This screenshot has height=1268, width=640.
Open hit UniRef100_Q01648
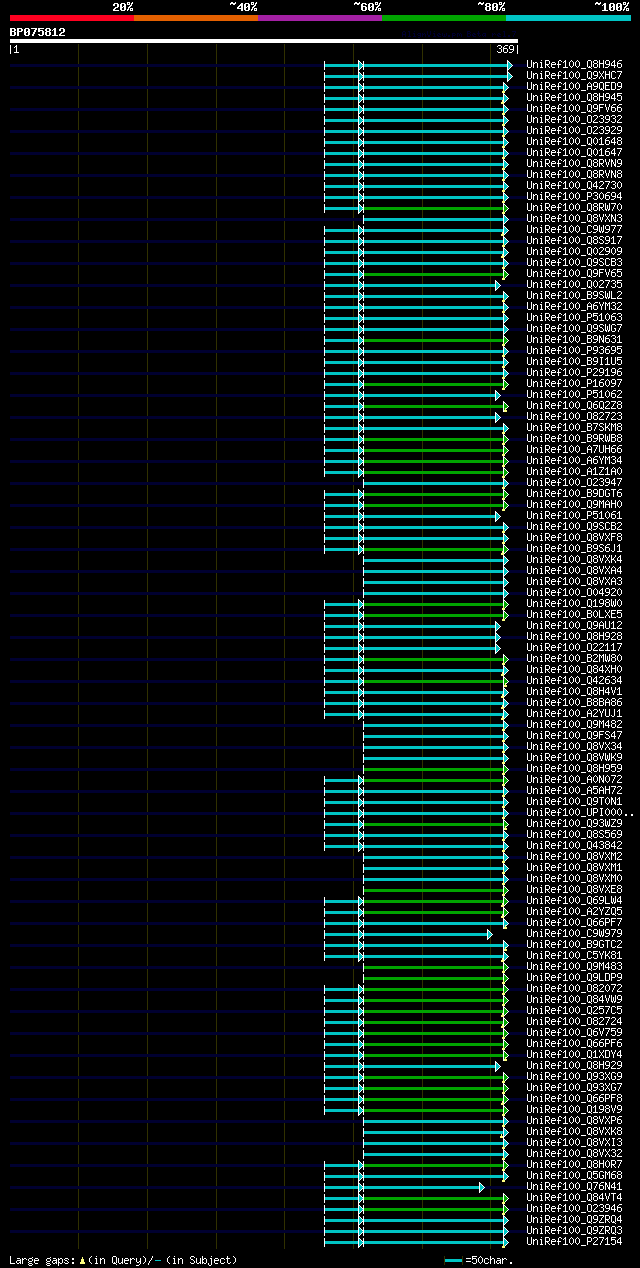point(575,141)
